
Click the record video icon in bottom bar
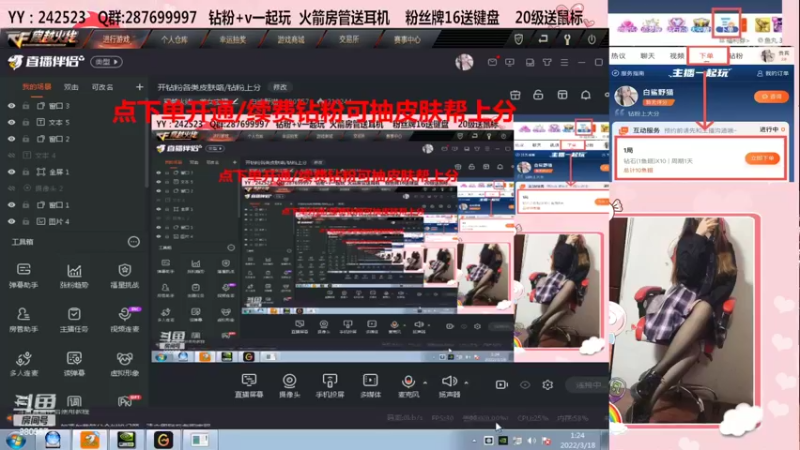pos(502,385)
